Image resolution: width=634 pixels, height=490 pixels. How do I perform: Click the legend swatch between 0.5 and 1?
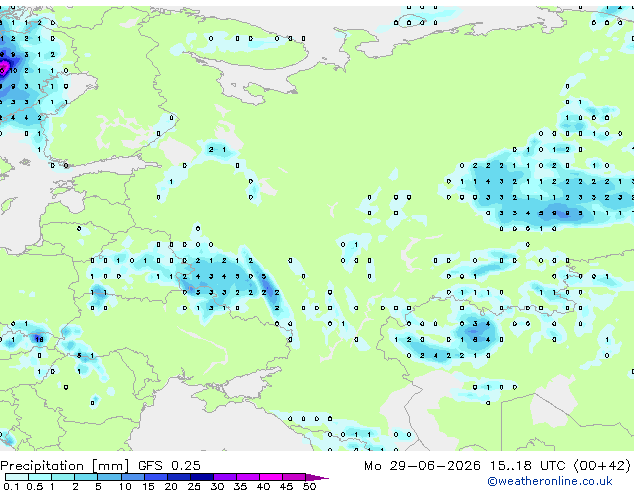click(40, 477)
